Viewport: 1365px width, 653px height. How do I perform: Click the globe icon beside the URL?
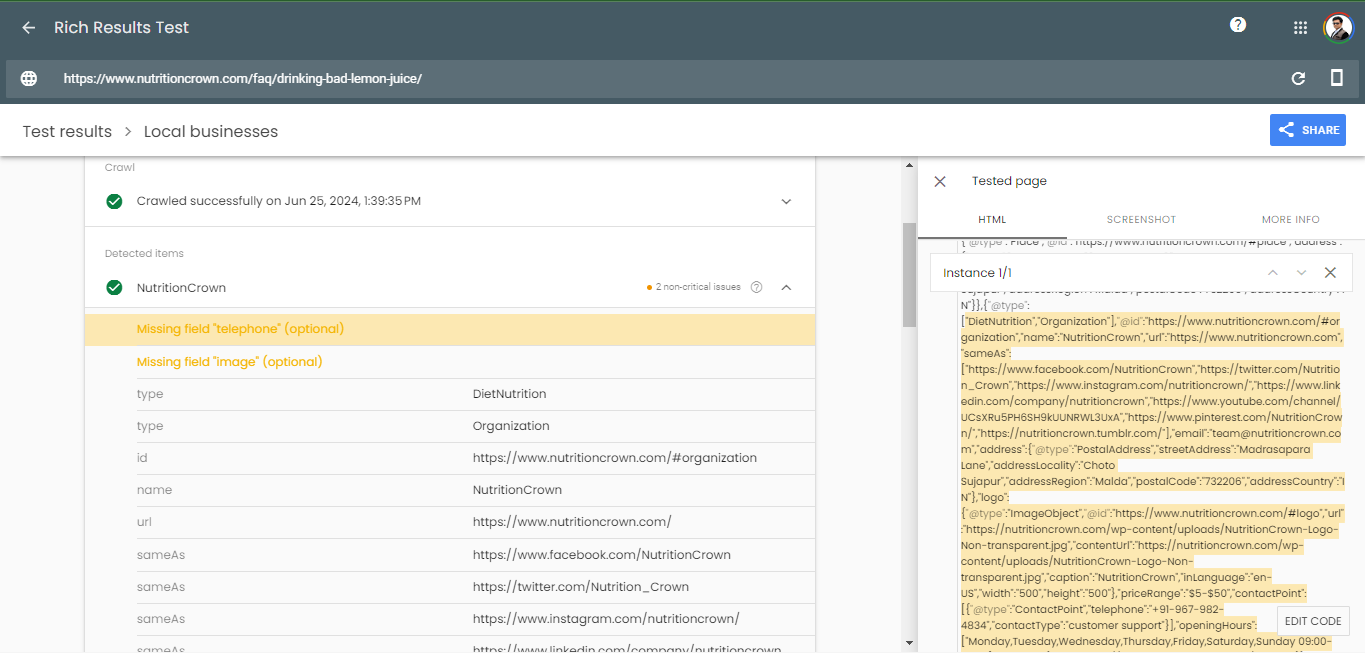[x=29, y=78]
